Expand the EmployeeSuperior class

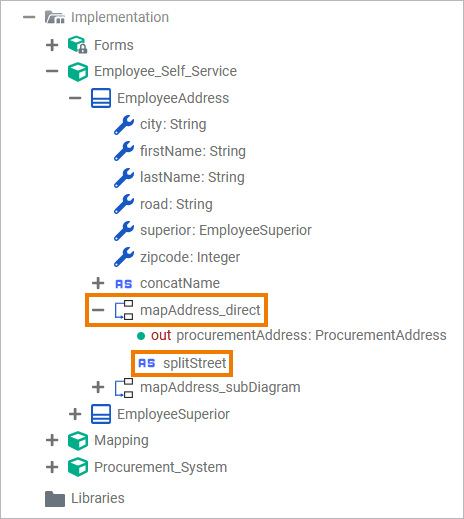coord(75,414)
